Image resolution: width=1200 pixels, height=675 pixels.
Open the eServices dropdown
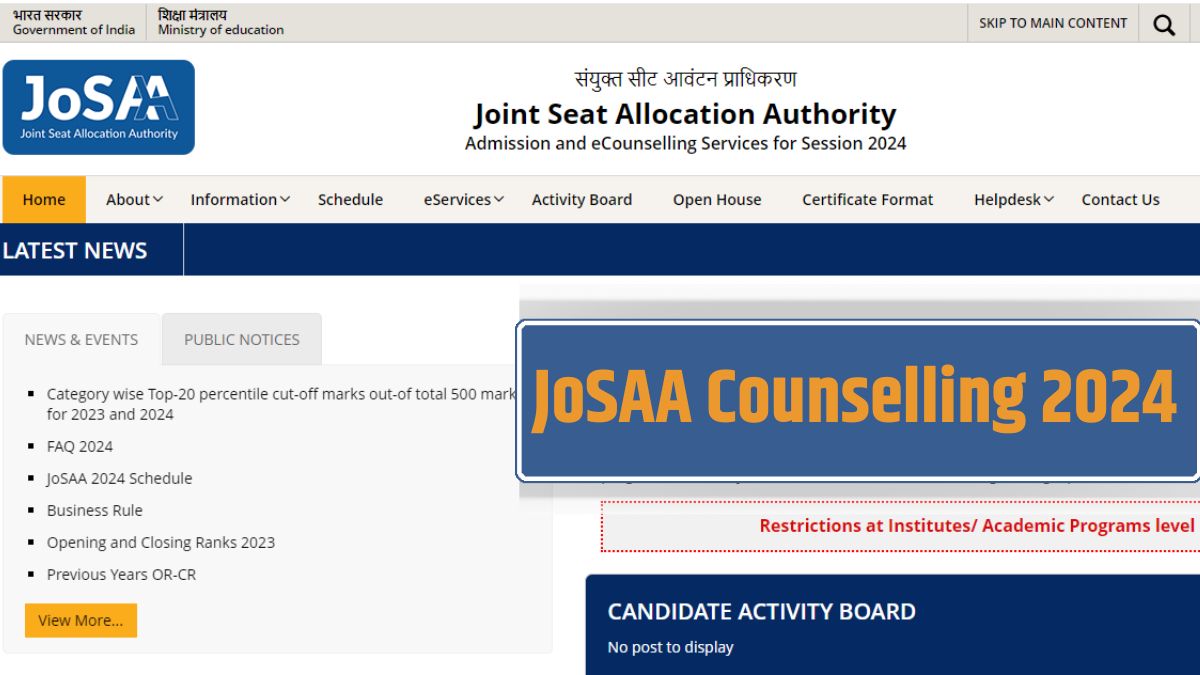coord(461,199)
